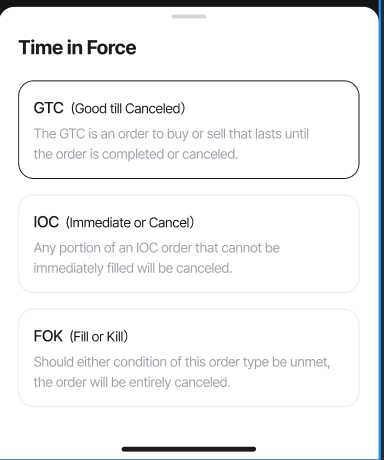
Task: Select the GTC Good till Canceled option
Action: click(x=189, y=129)
